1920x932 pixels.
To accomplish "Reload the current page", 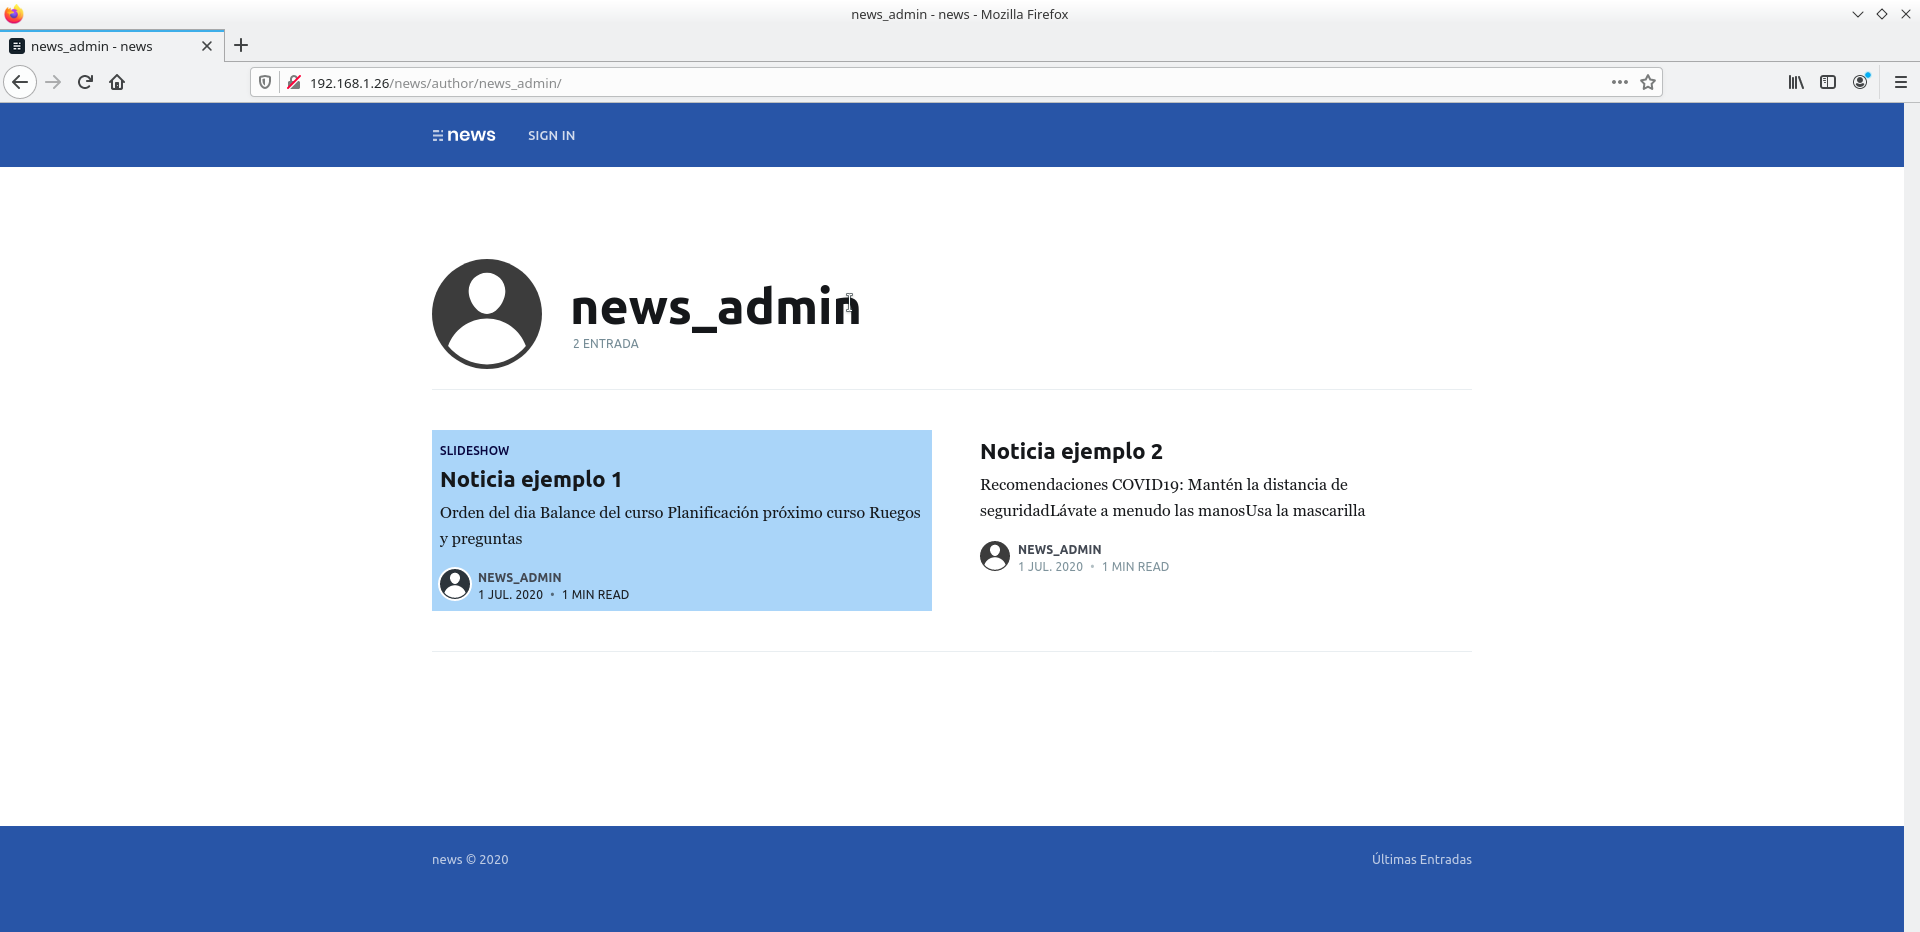I will click(x=85, y=82).
